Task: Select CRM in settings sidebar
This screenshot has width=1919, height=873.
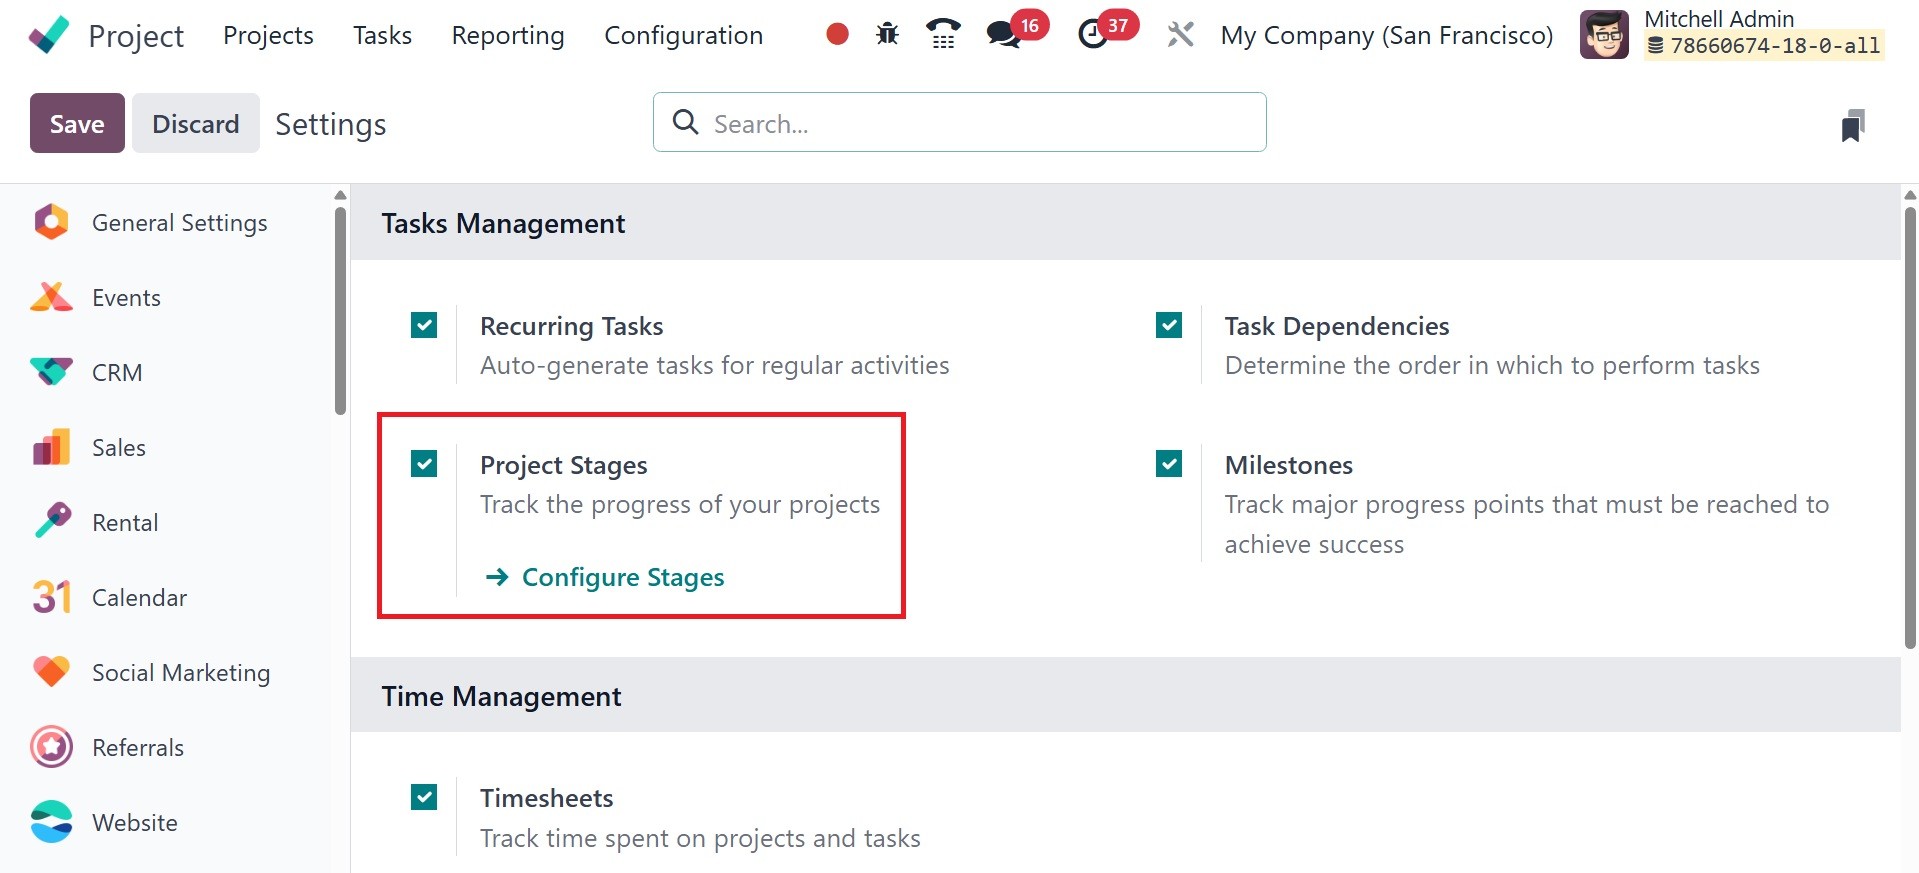Action: (x=117, y=373)
